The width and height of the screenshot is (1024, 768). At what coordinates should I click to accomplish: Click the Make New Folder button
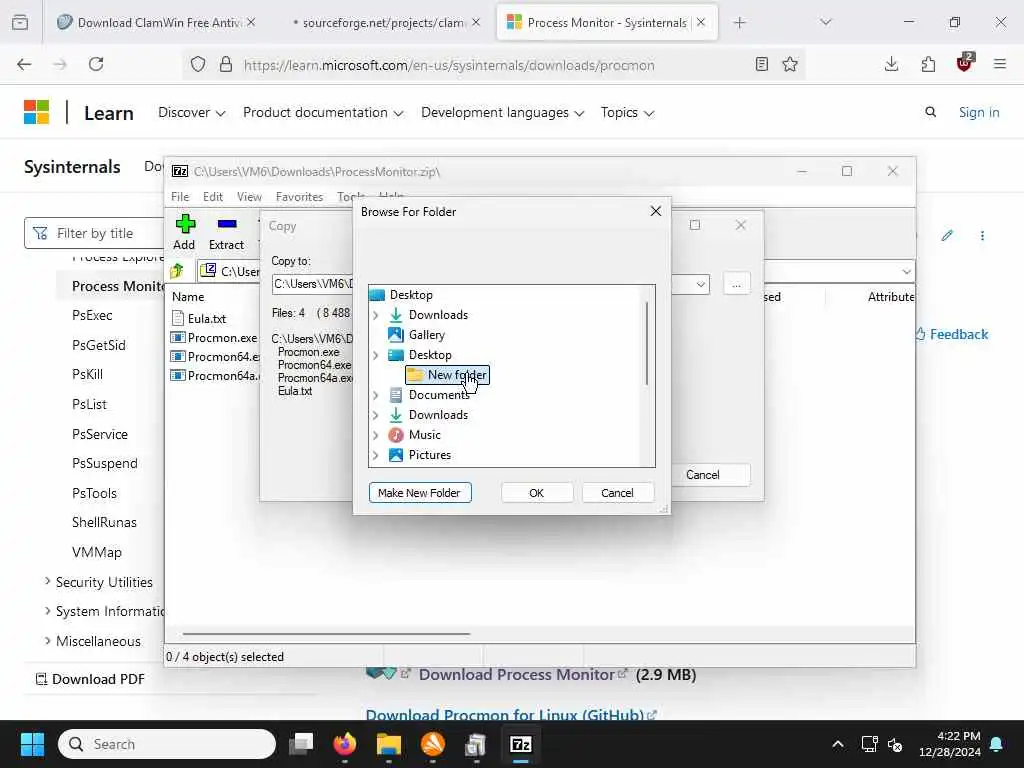[x=420, y=493]
